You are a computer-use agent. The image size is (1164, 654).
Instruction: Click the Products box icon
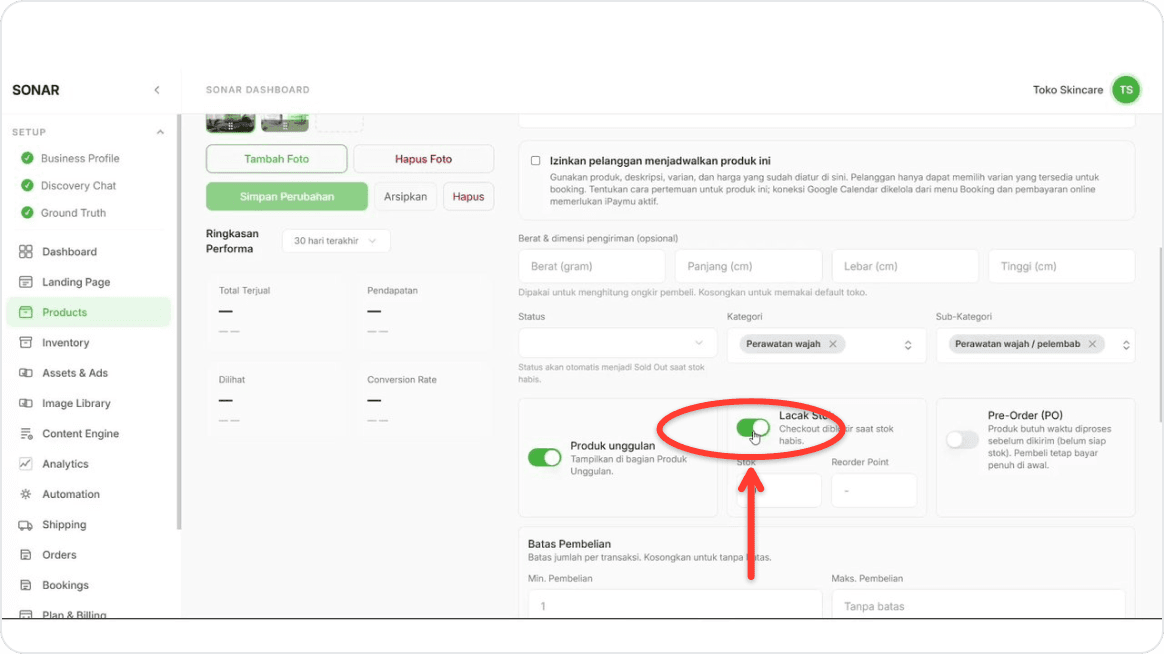[x=26, y=313]
